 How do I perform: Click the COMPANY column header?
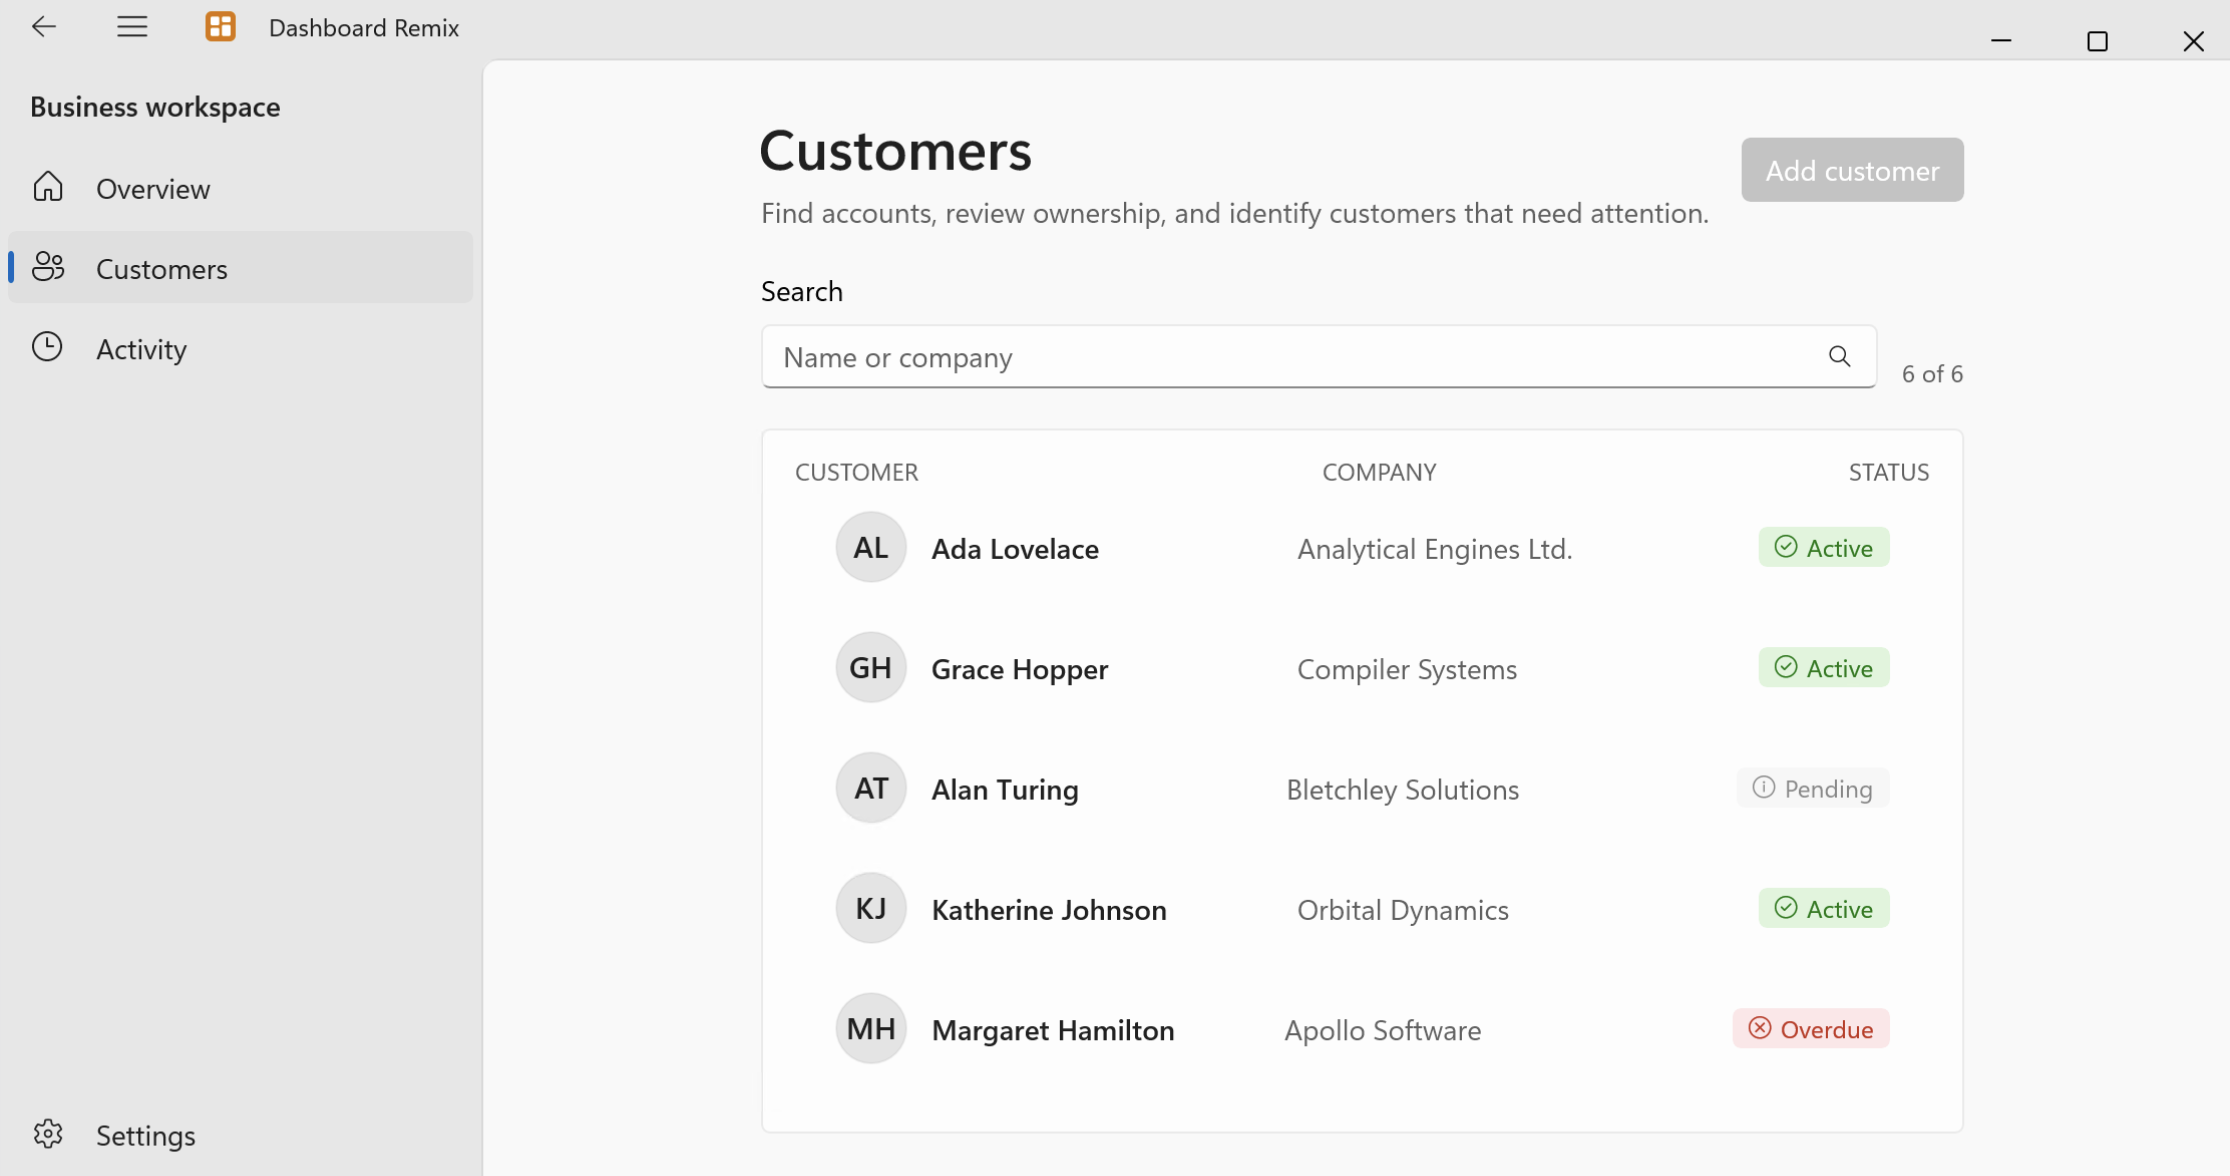(1379, 471)
